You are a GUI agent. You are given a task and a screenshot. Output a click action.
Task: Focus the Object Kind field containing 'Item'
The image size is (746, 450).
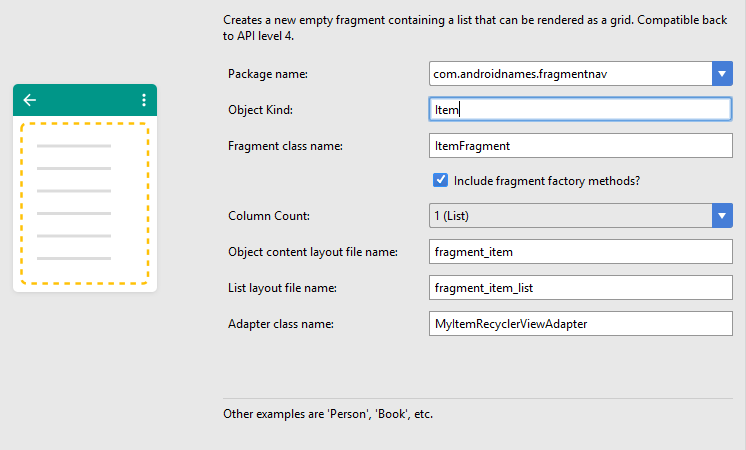click(x=580, y=109)
